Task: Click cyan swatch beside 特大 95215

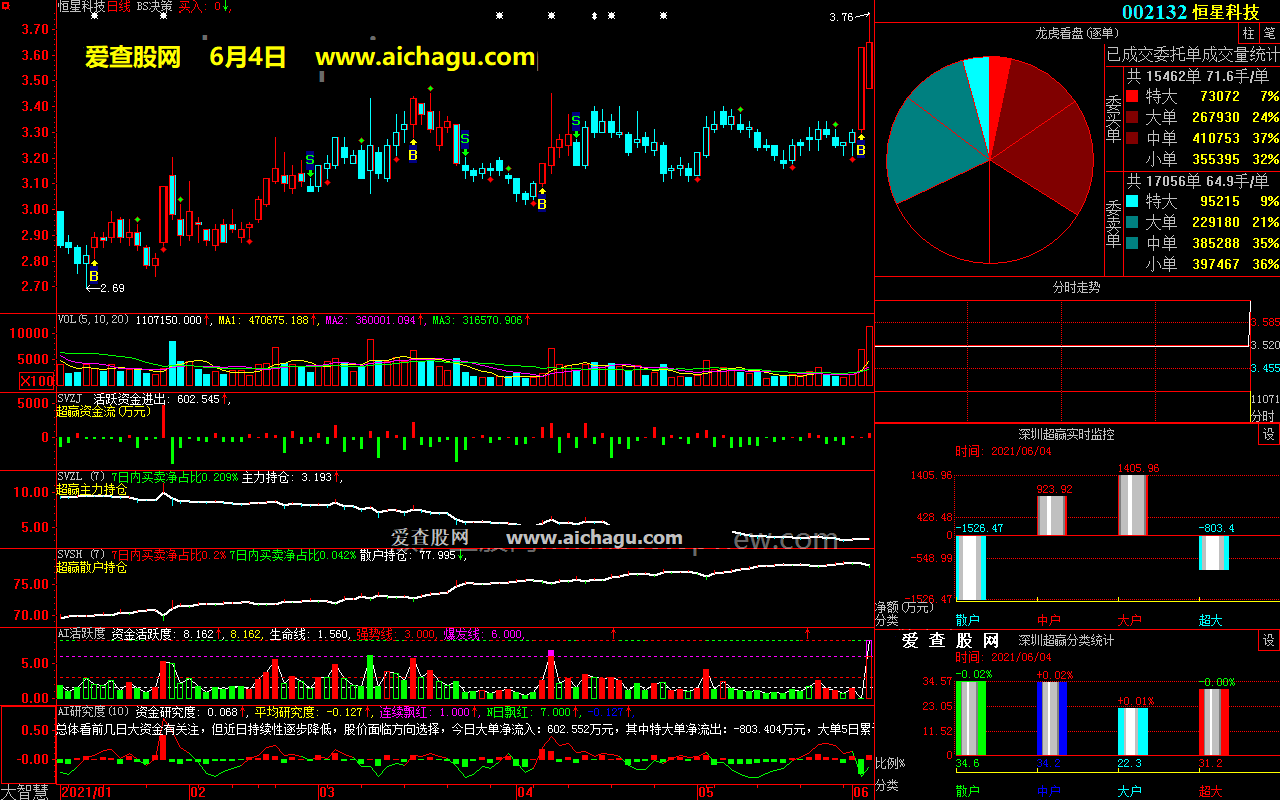Action: coord(1131,202)
